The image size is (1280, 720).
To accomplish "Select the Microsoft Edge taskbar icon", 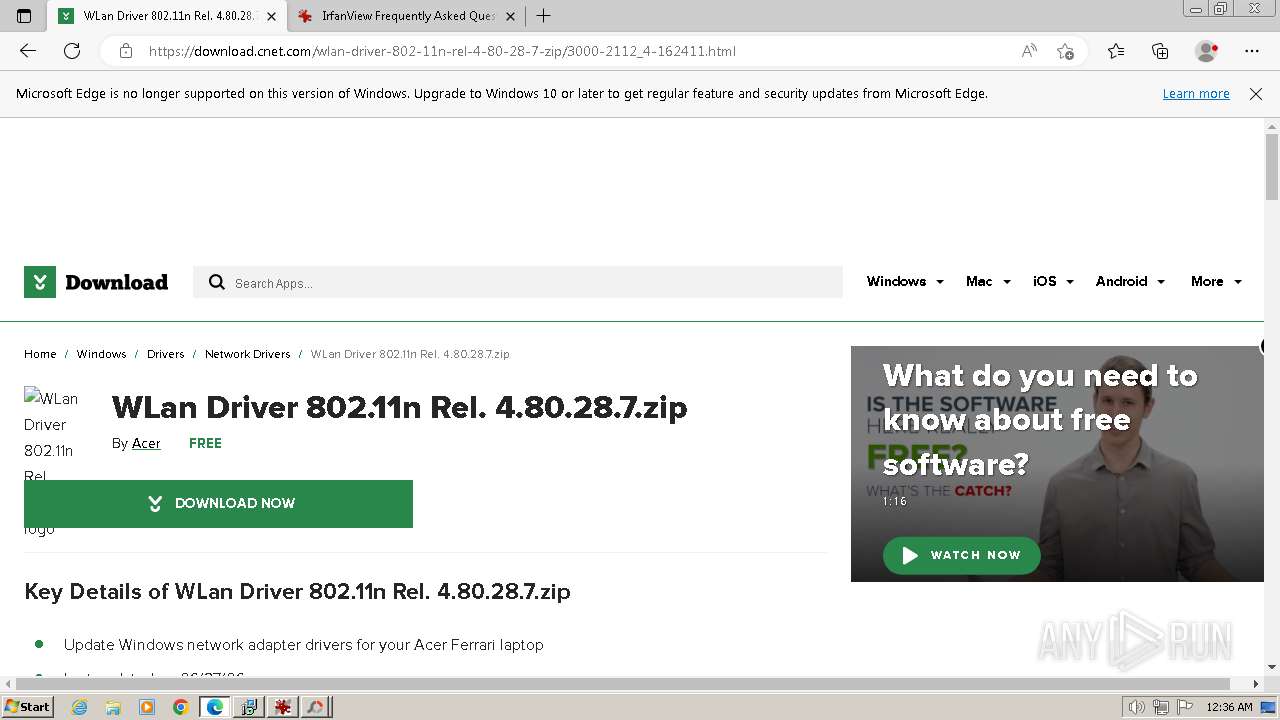I will tap(214, 707).
